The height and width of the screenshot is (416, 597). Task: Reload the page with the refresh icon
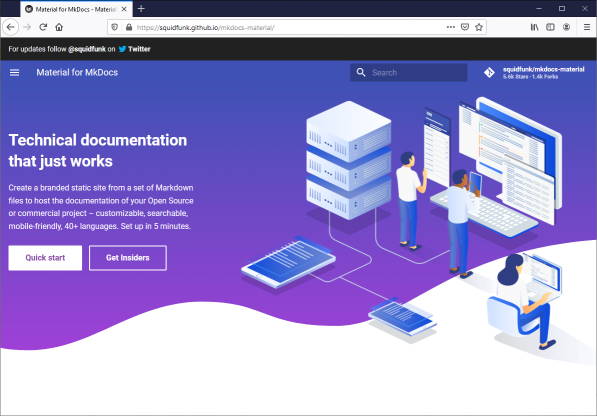[x=43, y=27]
